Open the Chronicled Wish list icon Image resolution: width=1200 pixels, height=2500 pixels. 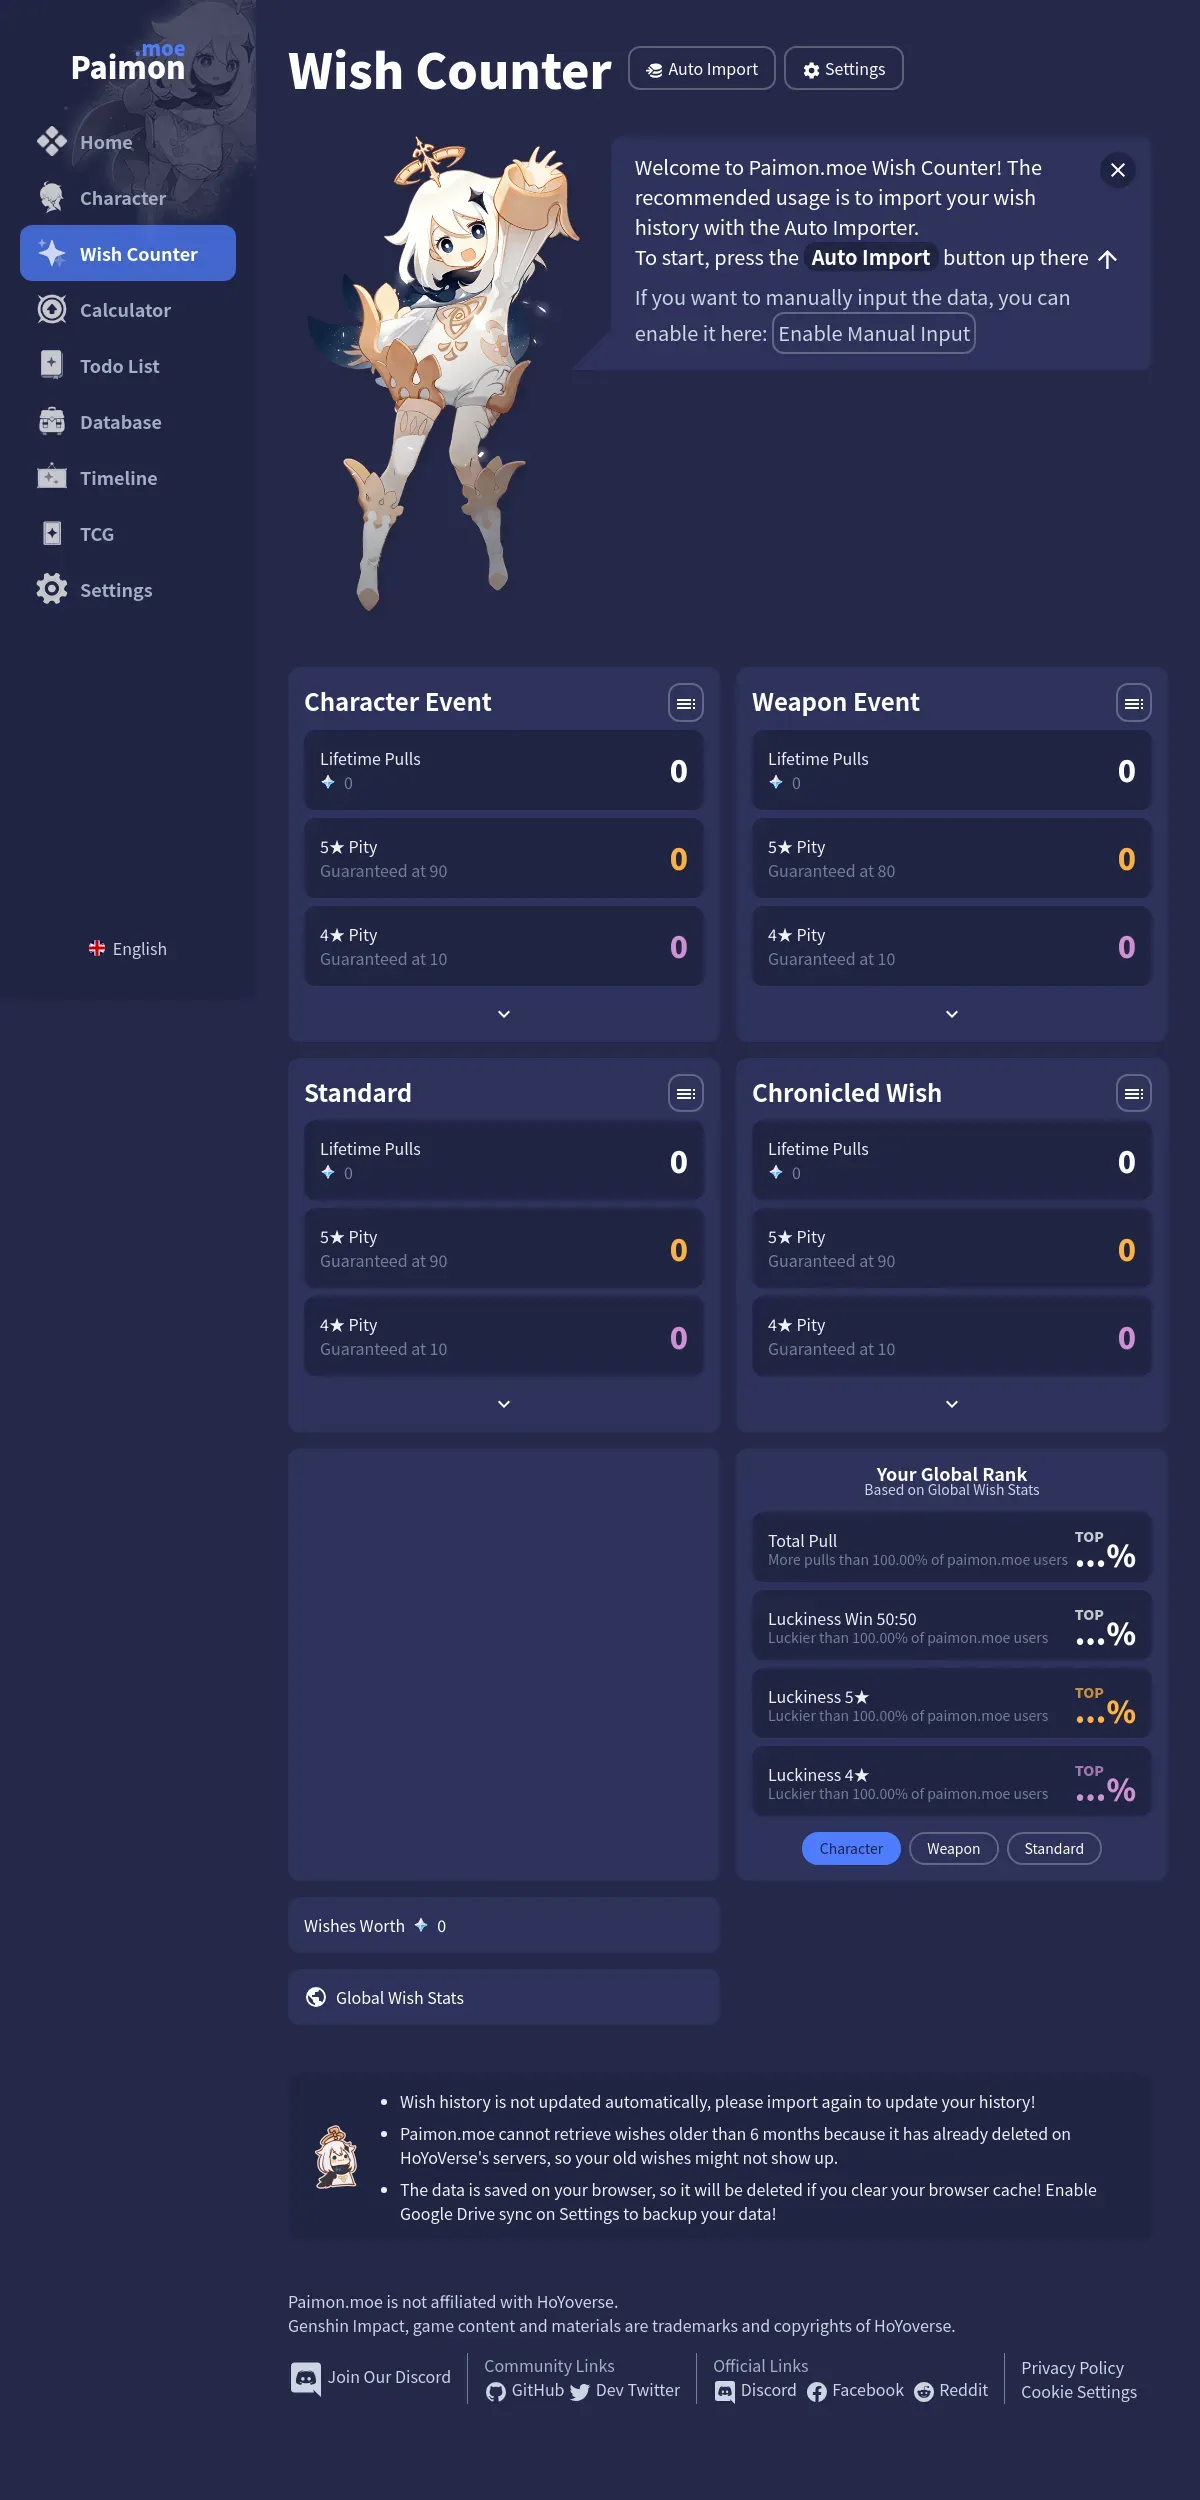click(1134, 1093)
